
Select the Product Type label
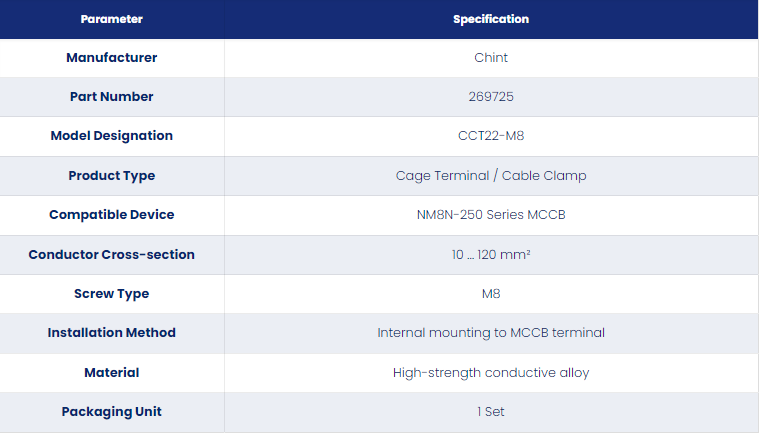coord(111,176)
